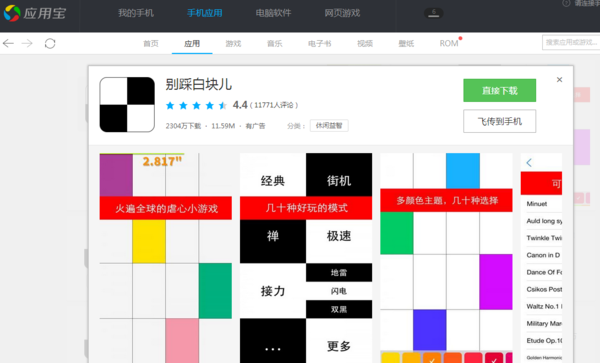Click the Canon in D song row

point(541,255)
